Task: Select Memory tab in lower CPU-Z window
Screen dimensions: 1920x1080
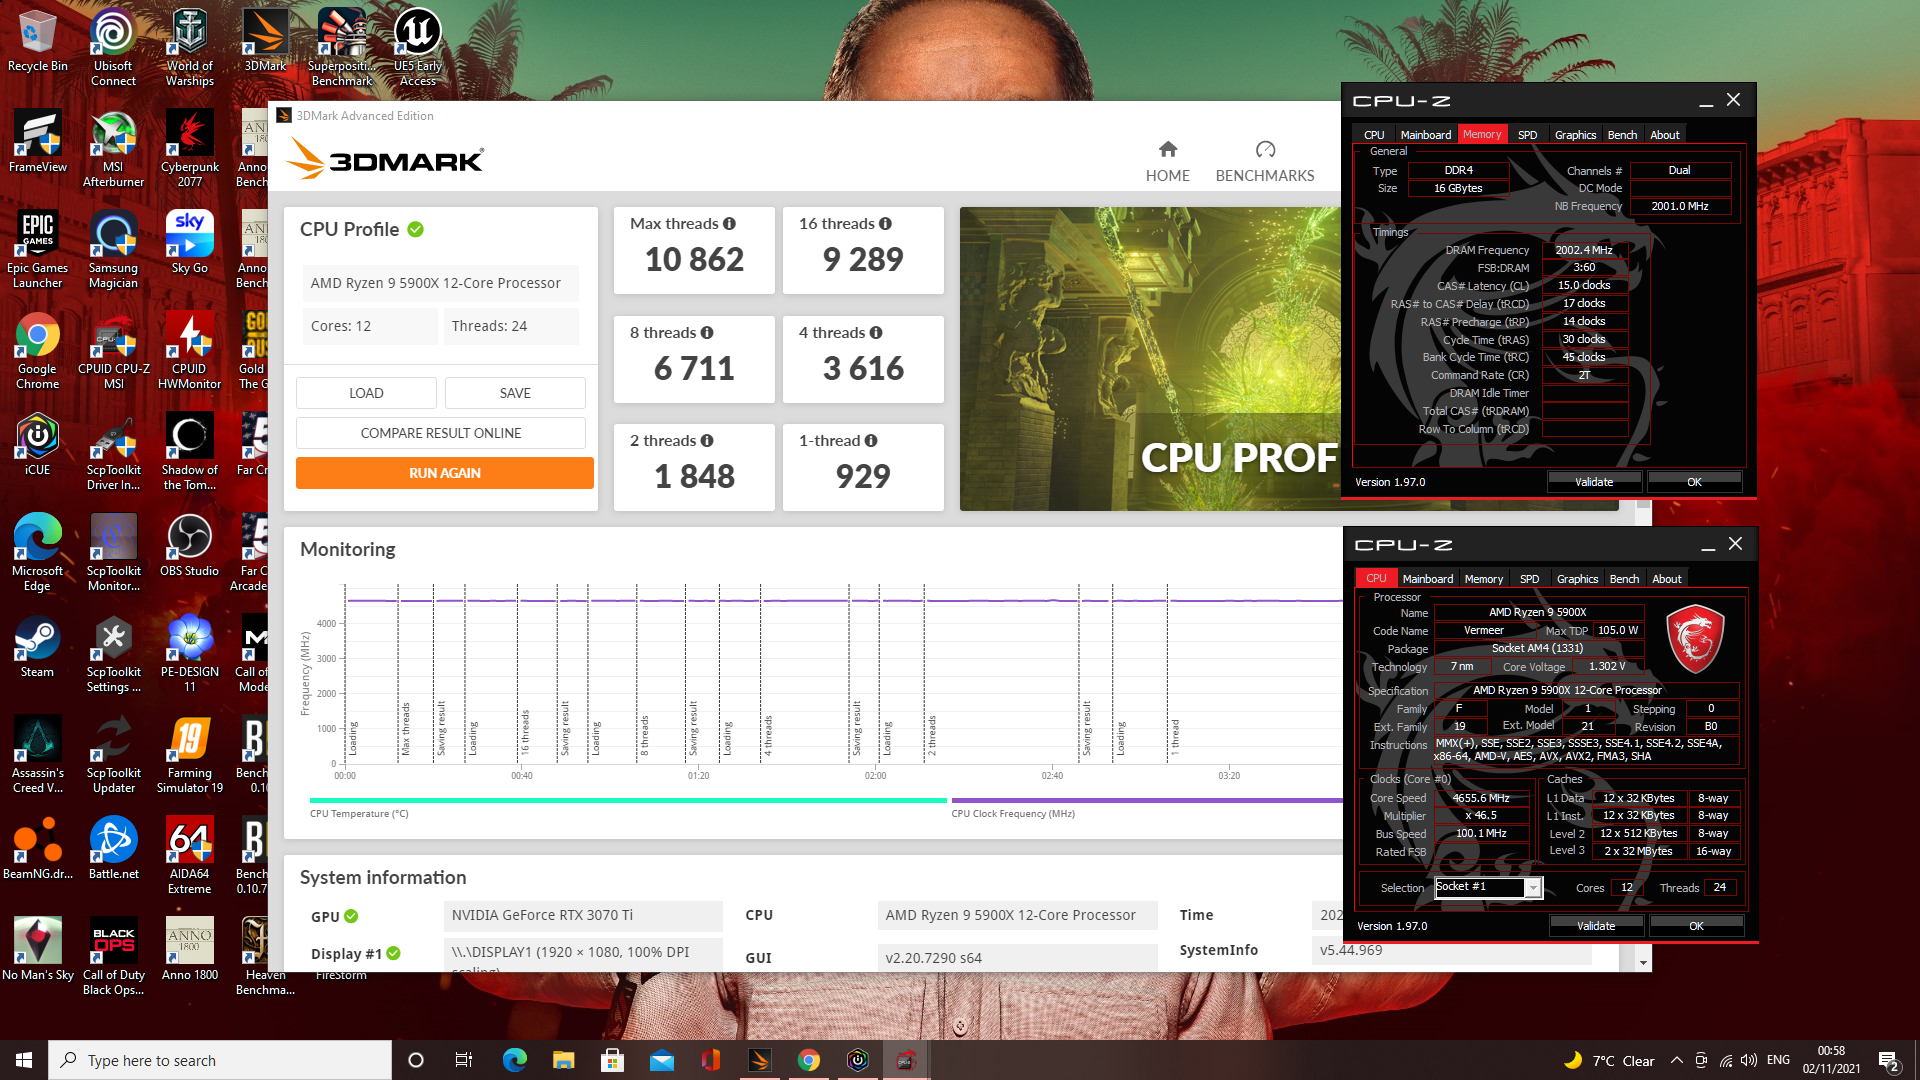Action: coord(1483,579)
